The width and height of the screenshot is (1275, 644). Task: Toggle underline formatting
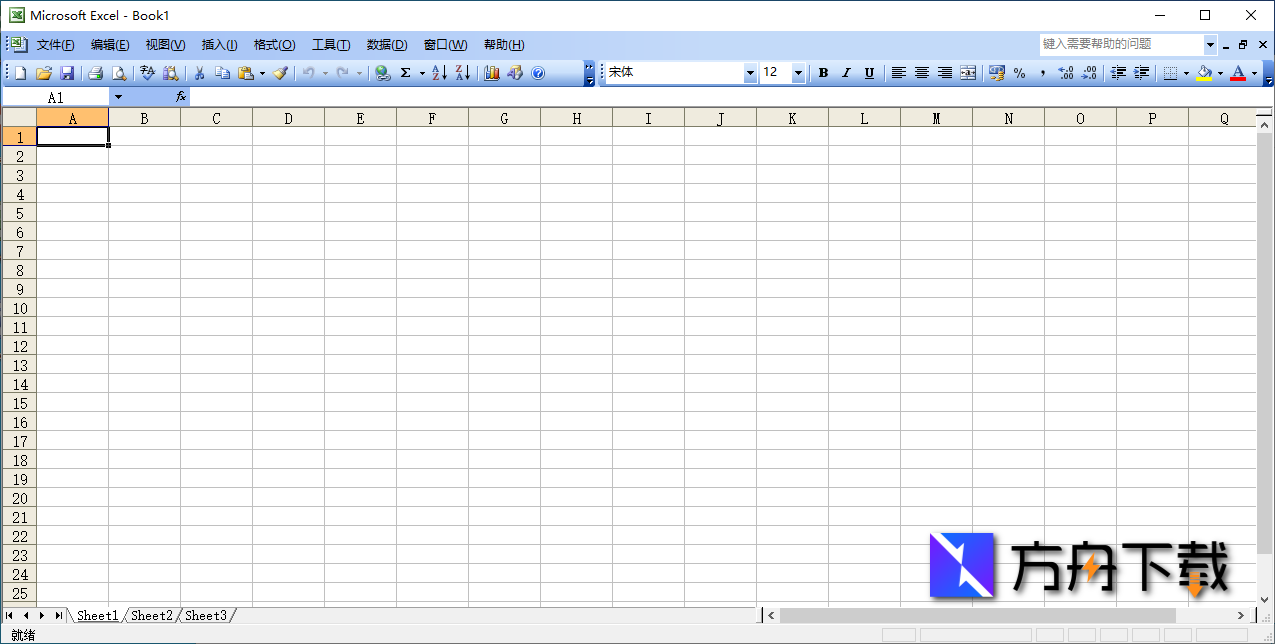coord(869,72)
